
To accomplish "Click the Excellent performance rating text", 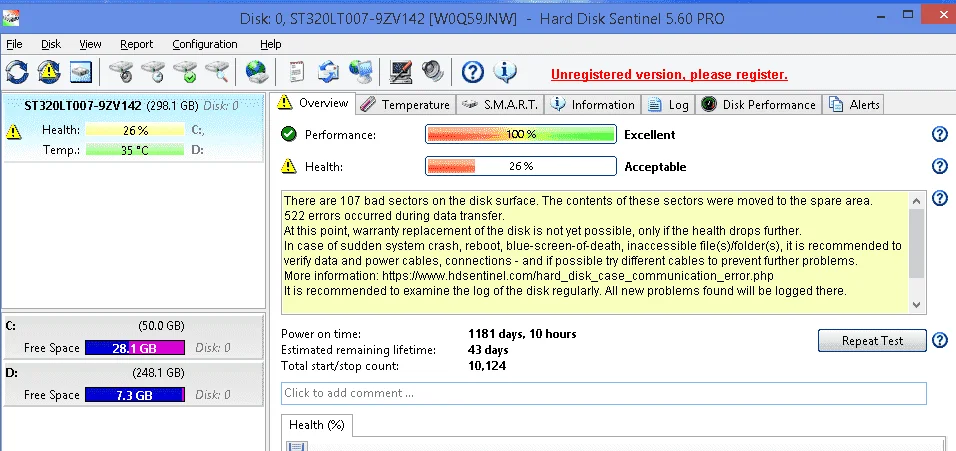I will [650, 135].
